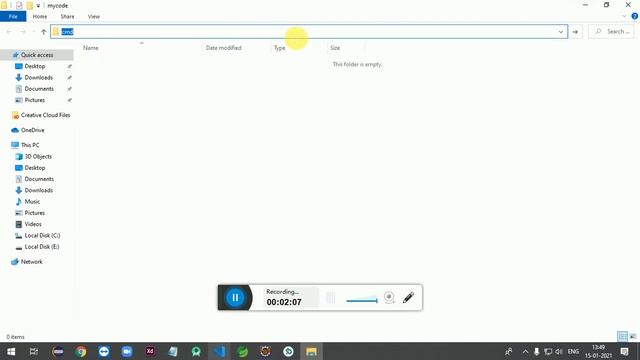Screen dimensions: 640x360
Task: Expand the address bar history dropdown
Action: tap(561, 32)
